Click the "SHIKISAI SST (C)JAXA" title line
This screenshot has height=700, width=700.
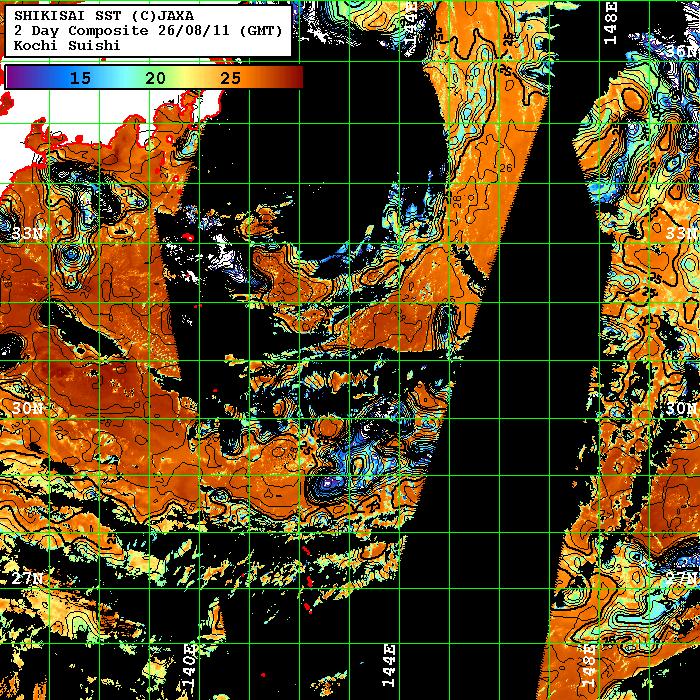(x=104, y=16)
